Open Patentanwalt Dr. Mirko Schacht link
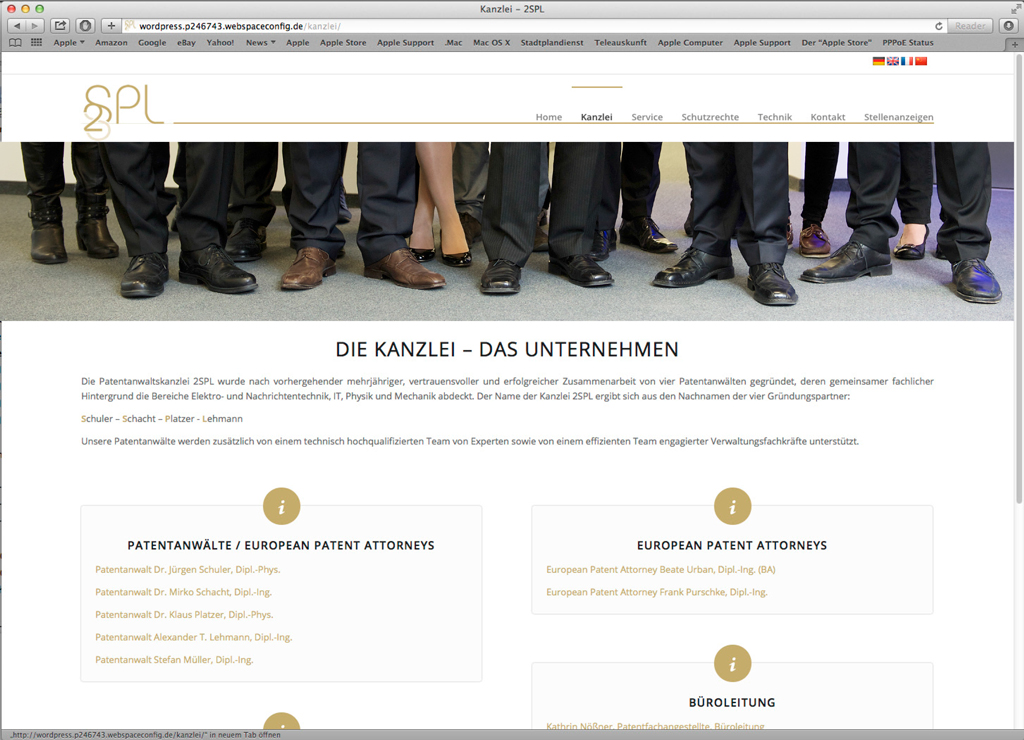The width and height of the screenshot is (1024, 740). (x=184, y=592)
